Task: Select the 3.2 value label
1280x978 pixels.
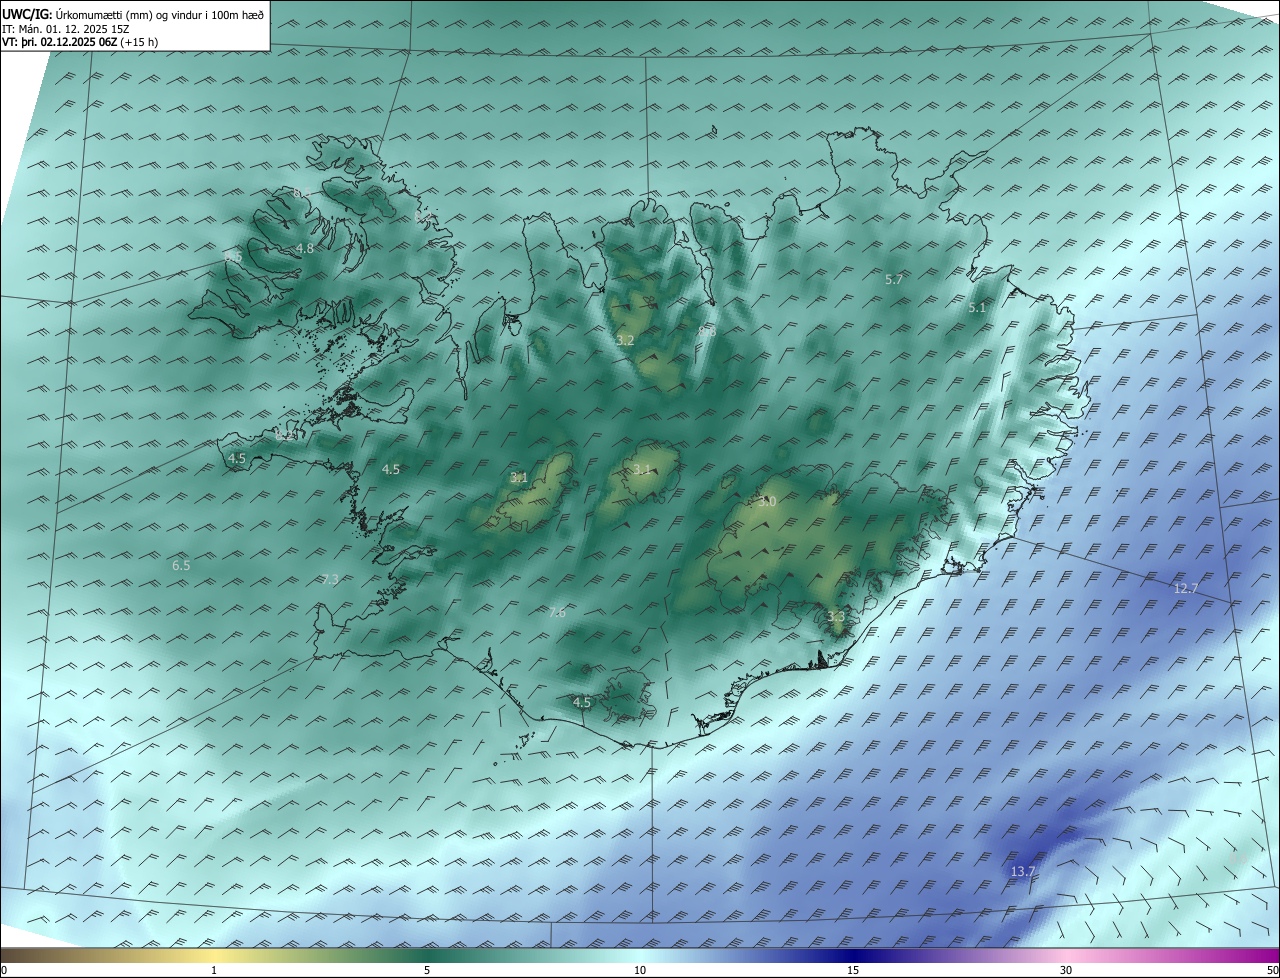Action: click(x=625, y=341)
